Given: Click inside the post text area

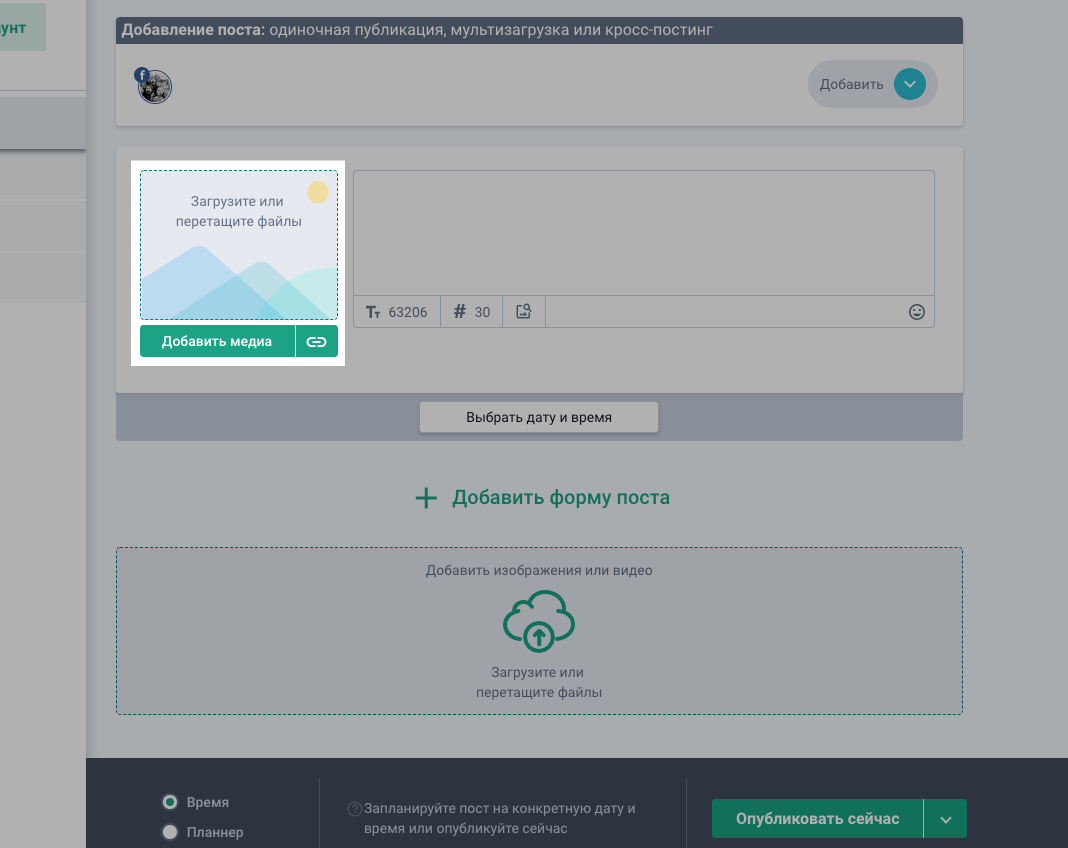Looking at the screenshot, I should click(643, 232).
